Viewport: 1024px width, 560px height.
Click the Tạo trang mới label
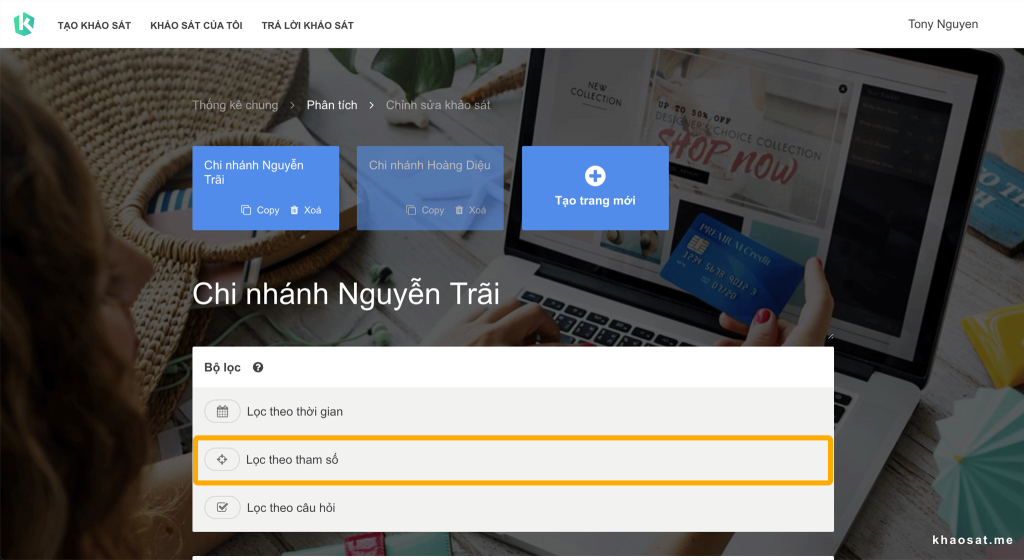[x=595, y=201]
